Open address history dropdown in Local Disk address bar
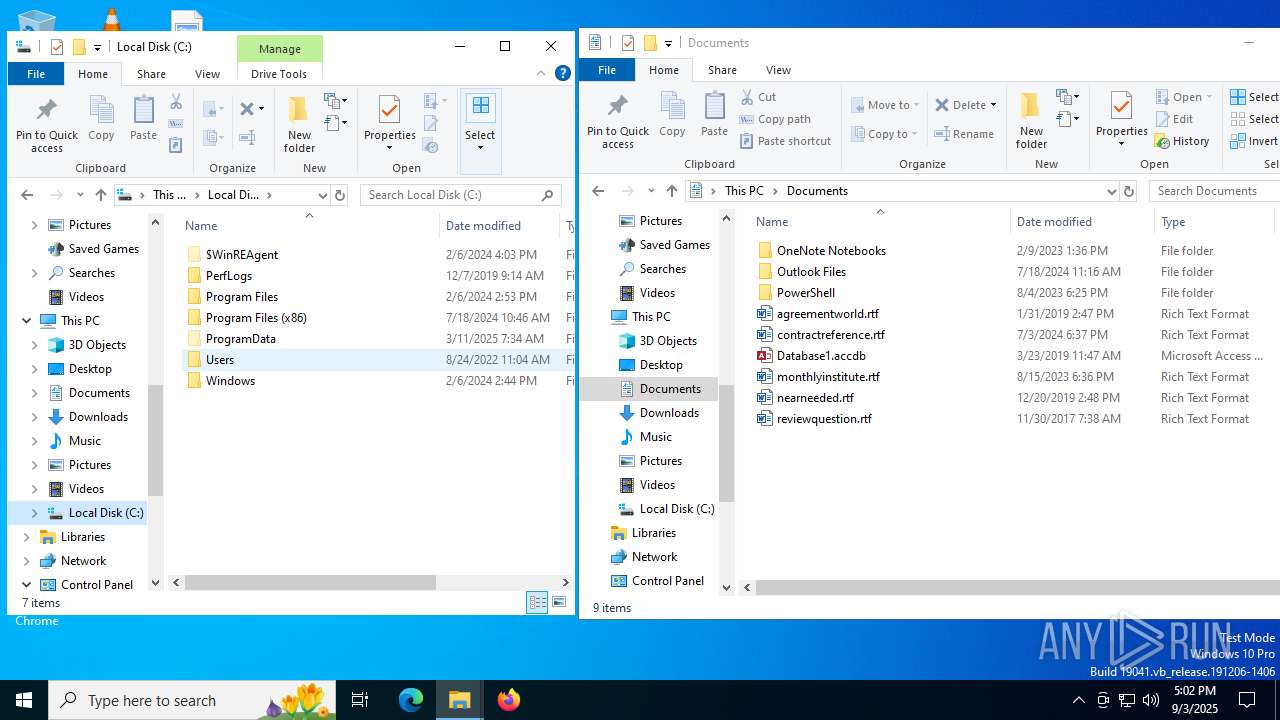This screenshot has height=720, width=1280. coord(322,195)
